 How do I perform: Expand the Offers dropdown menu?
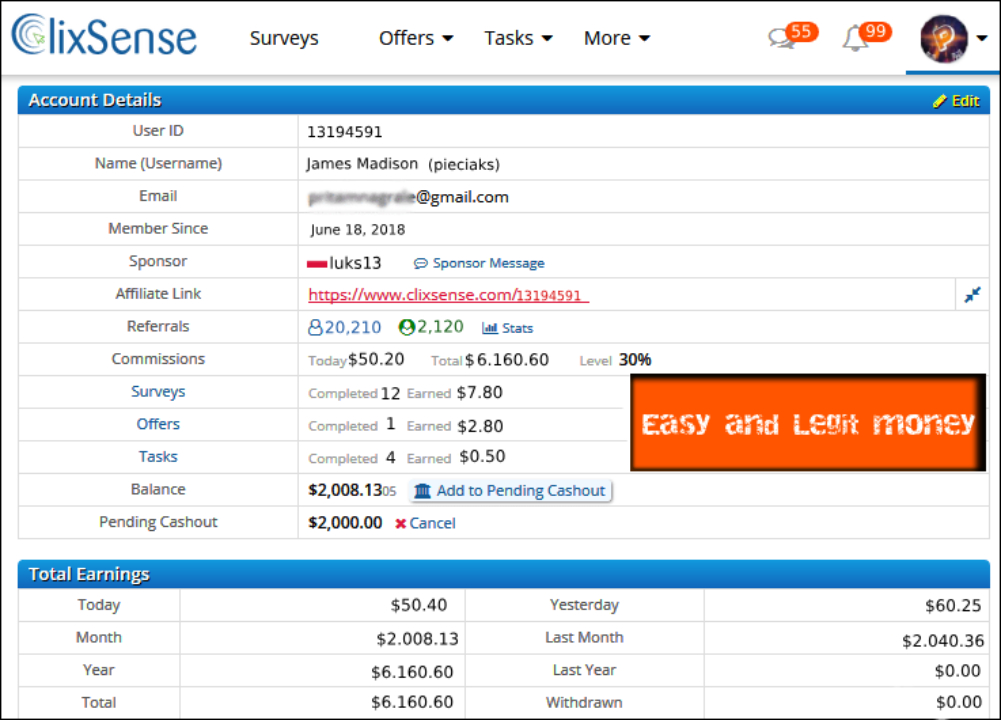click(x=416, y=38)
